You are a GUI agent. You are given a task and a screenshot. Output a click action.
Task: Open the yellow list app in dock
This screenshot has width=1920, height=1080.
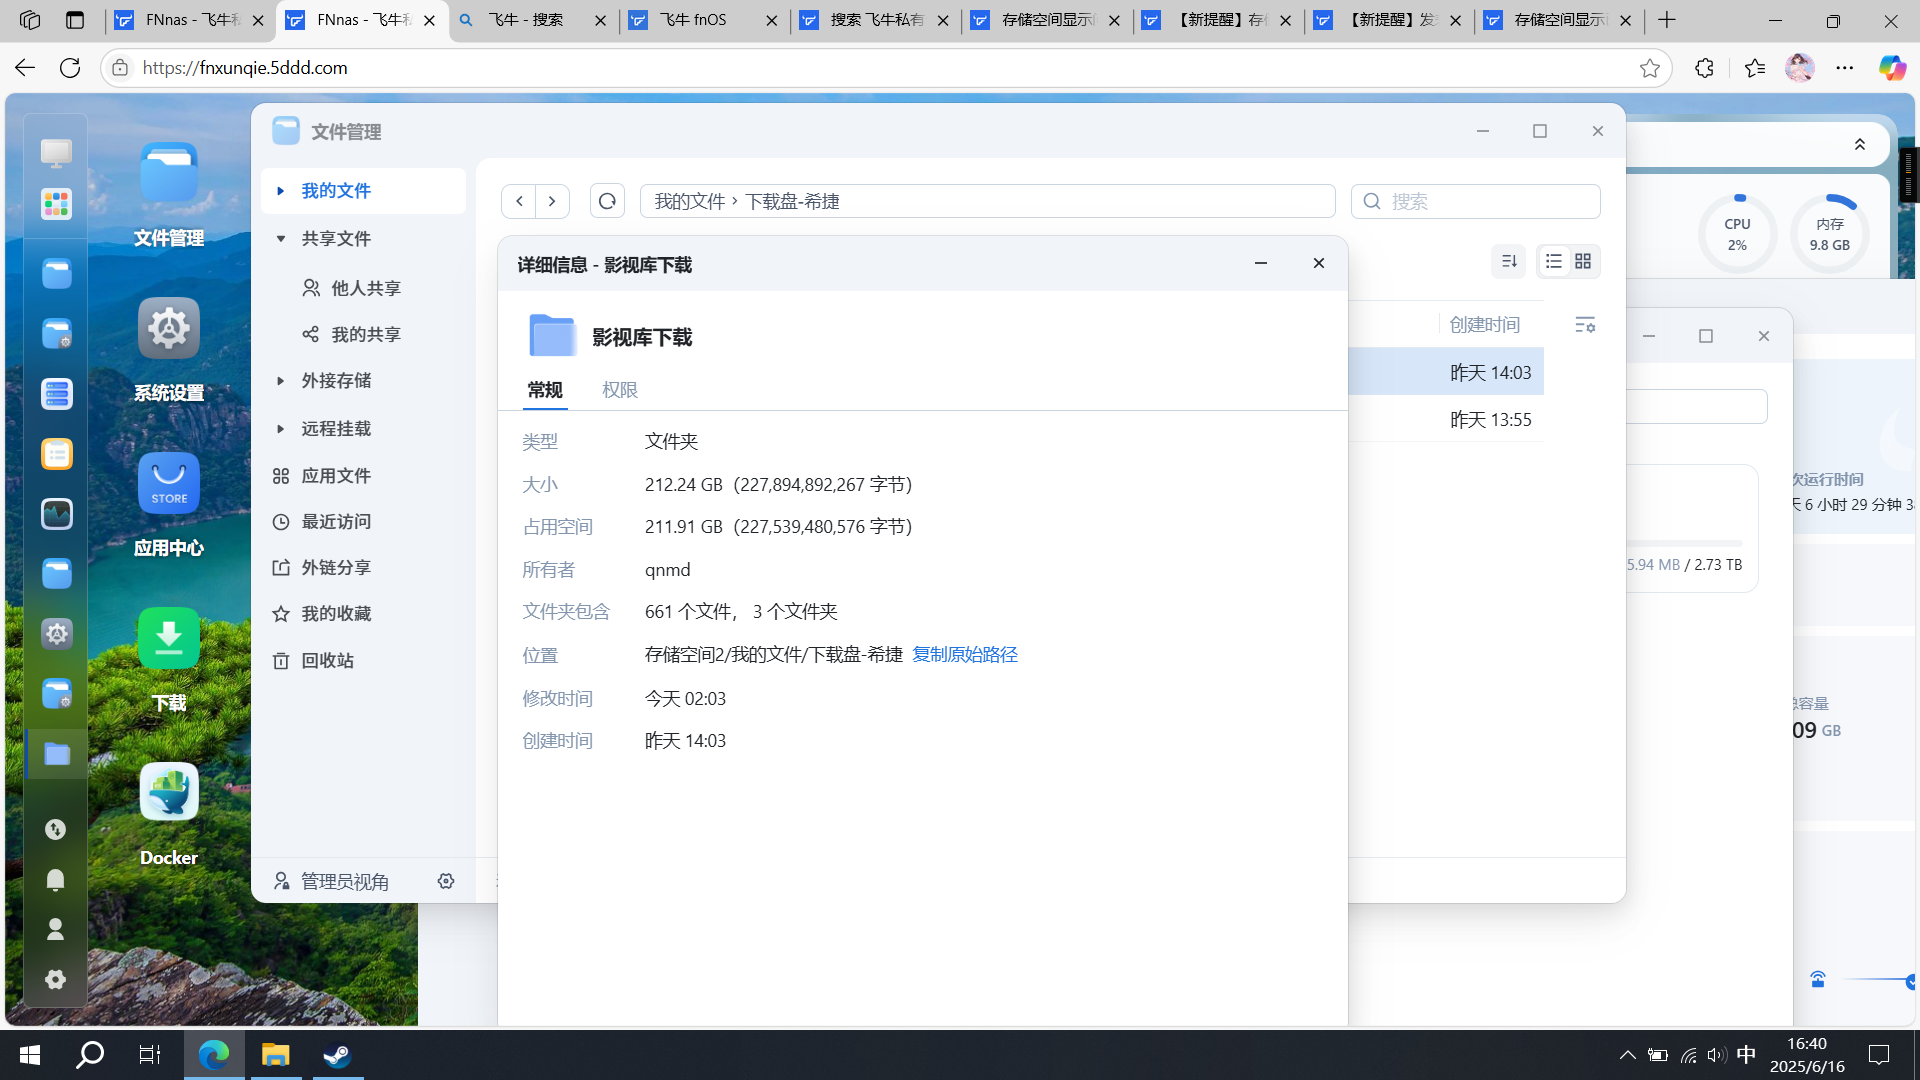click(x=56, y=454)
